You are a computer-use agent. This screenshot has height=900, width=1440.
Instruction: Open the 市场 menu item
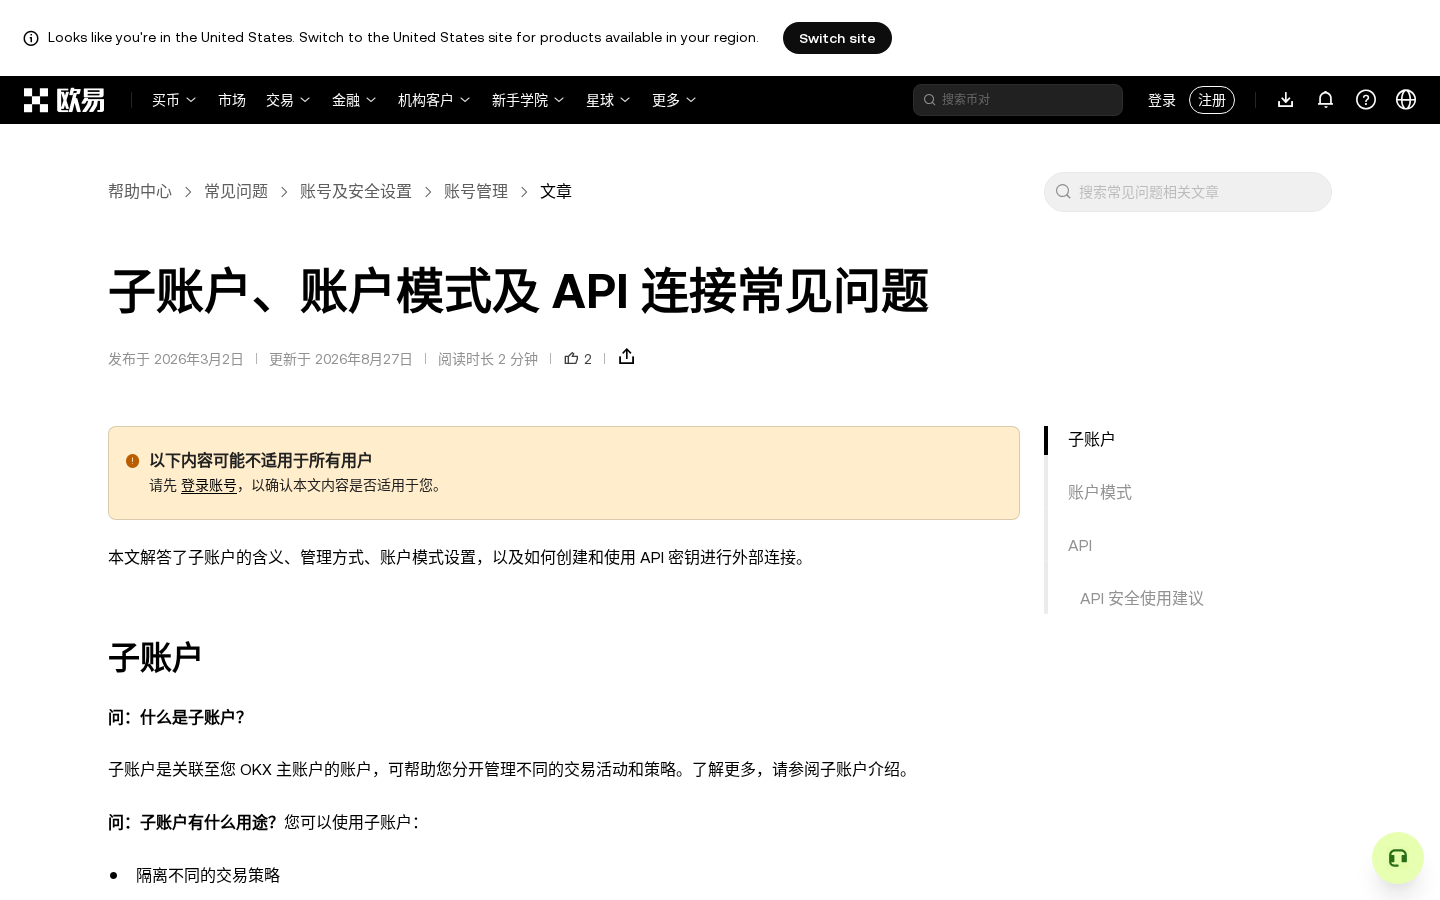[x=232, y=100]
